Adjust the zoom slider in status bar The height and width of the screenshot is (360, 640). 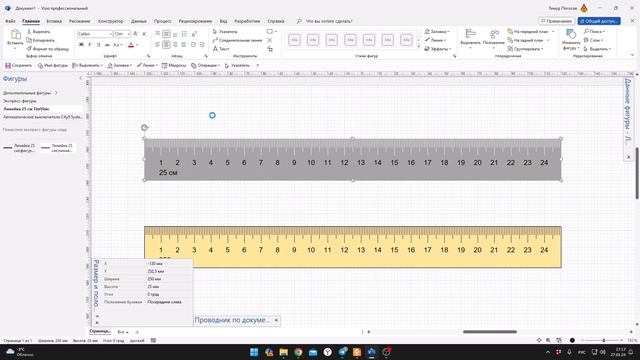(604, 340)
